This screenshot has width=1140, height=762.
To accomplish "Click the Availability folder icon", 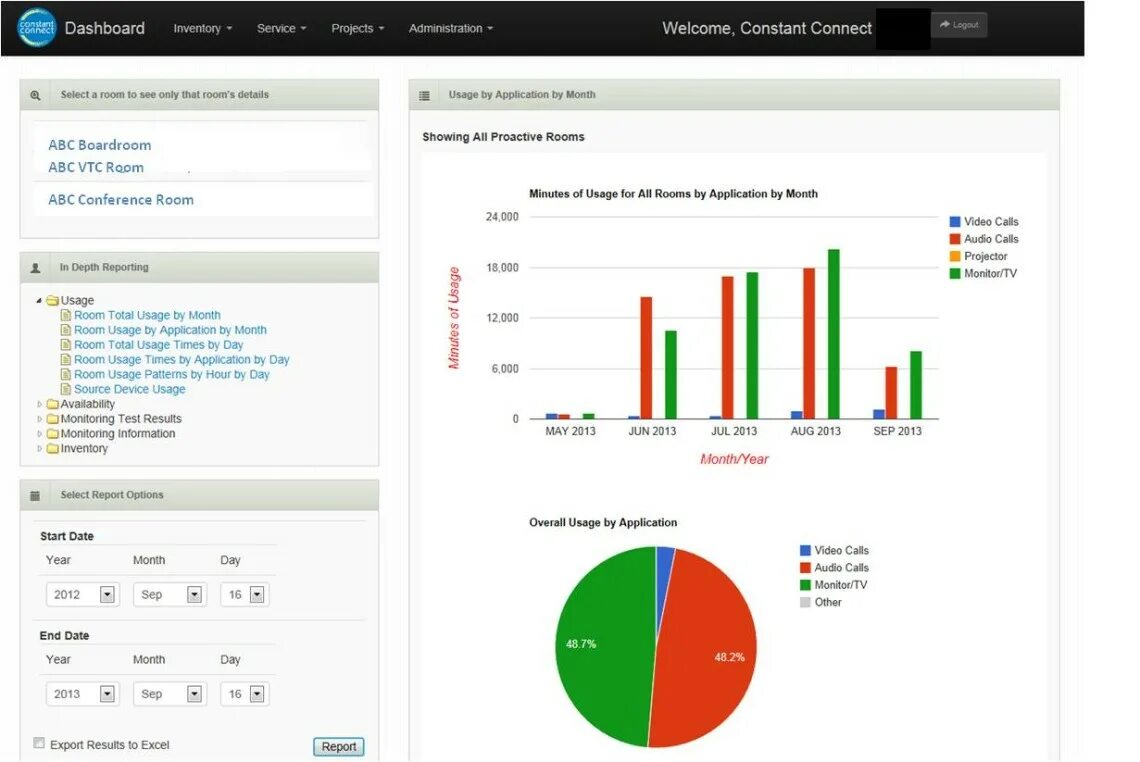I will pos(52,404).
